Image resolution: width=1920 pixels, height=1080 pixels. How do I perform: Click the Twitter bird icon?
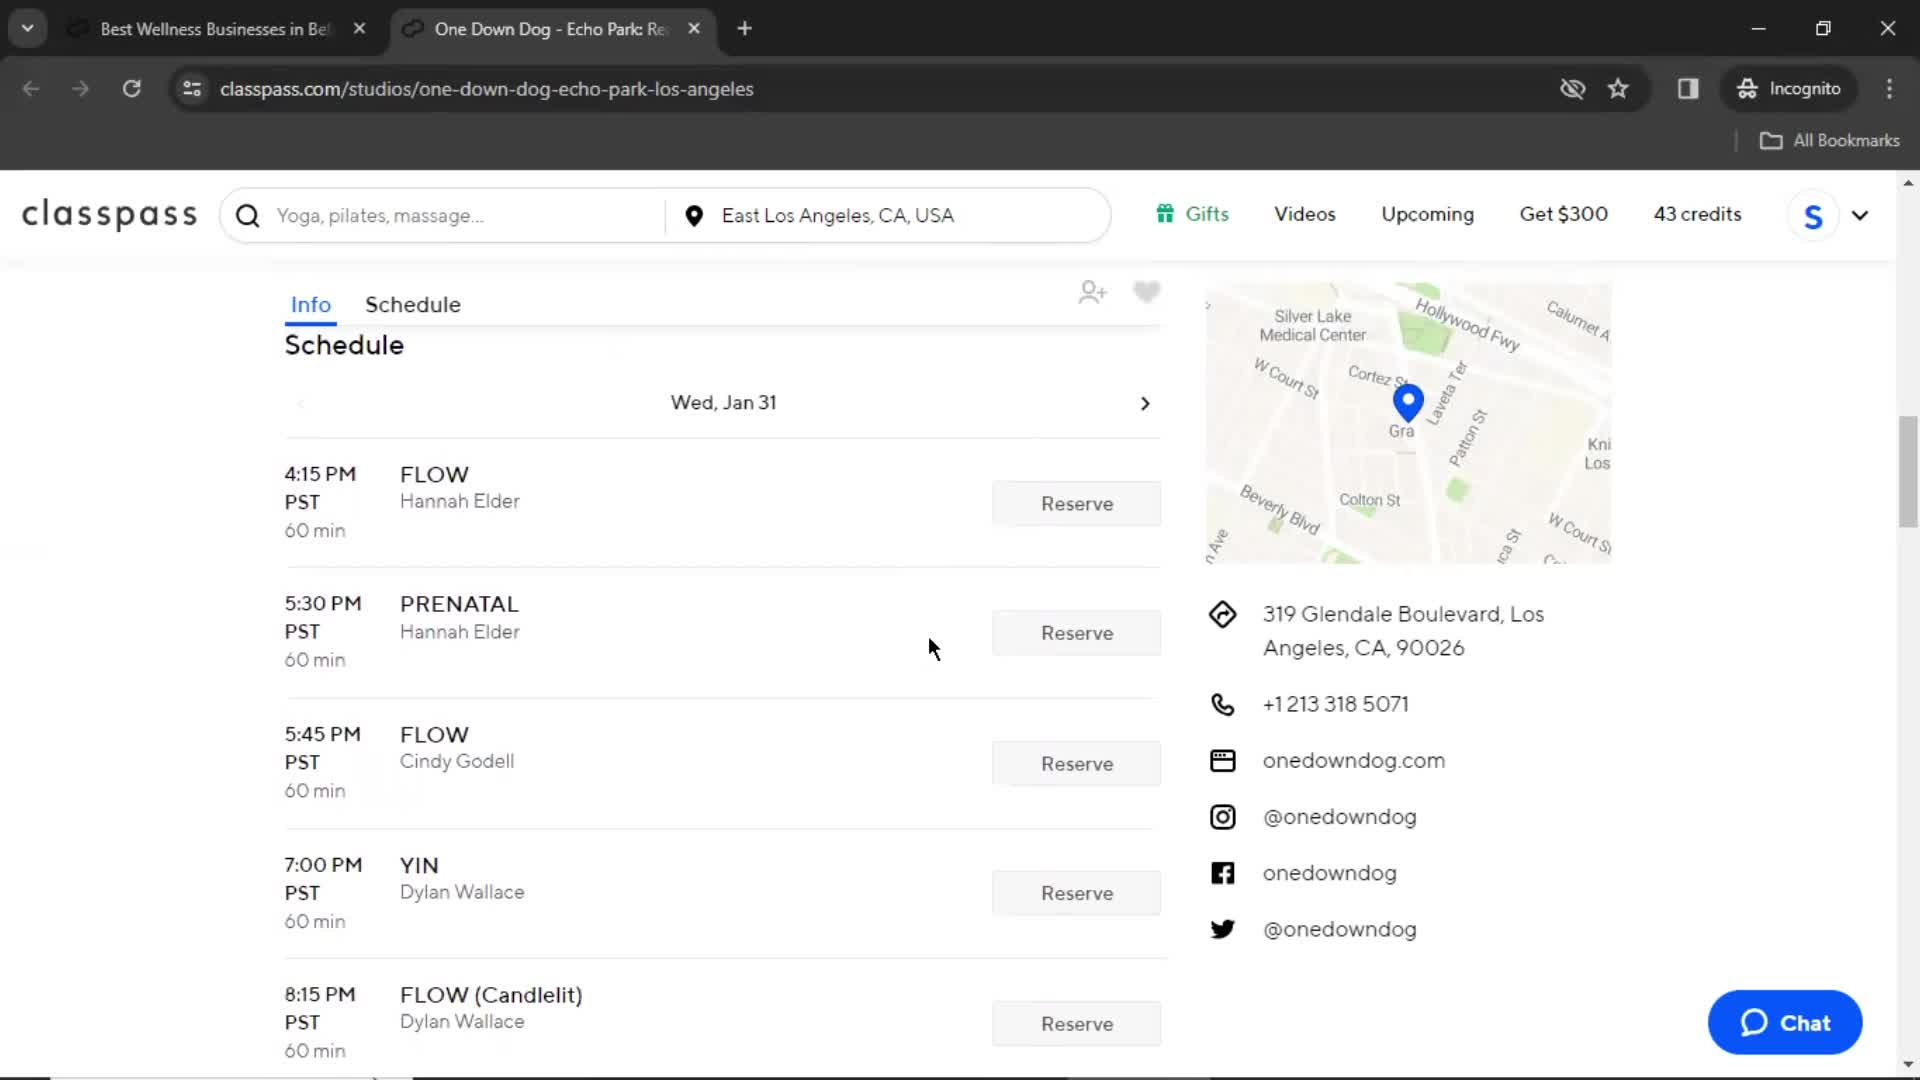(1222, 929)
